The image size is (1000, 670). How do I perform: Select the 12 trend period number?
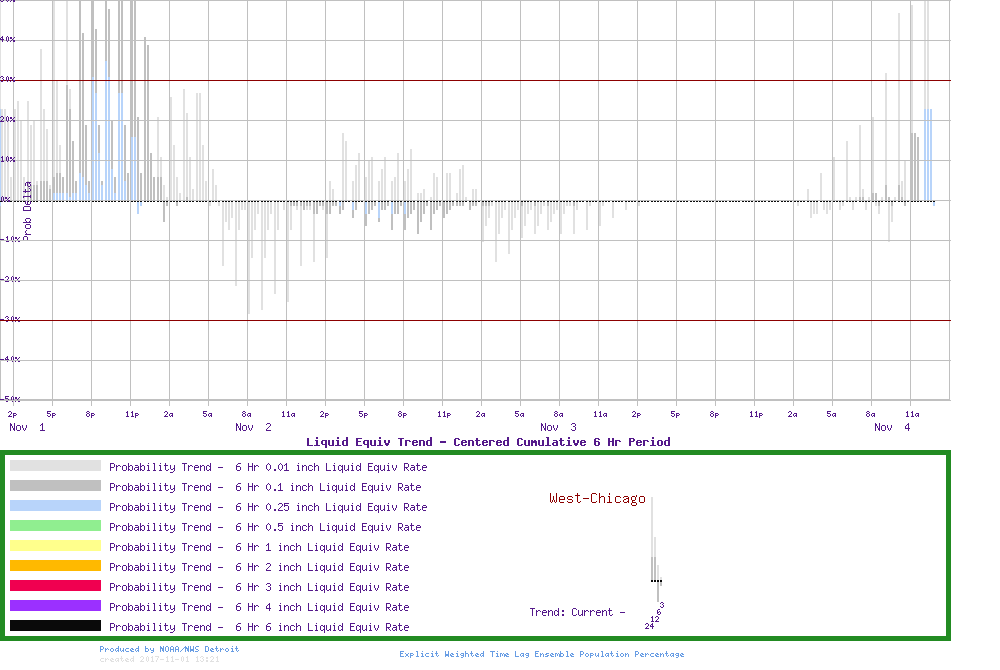click(654, 619)
